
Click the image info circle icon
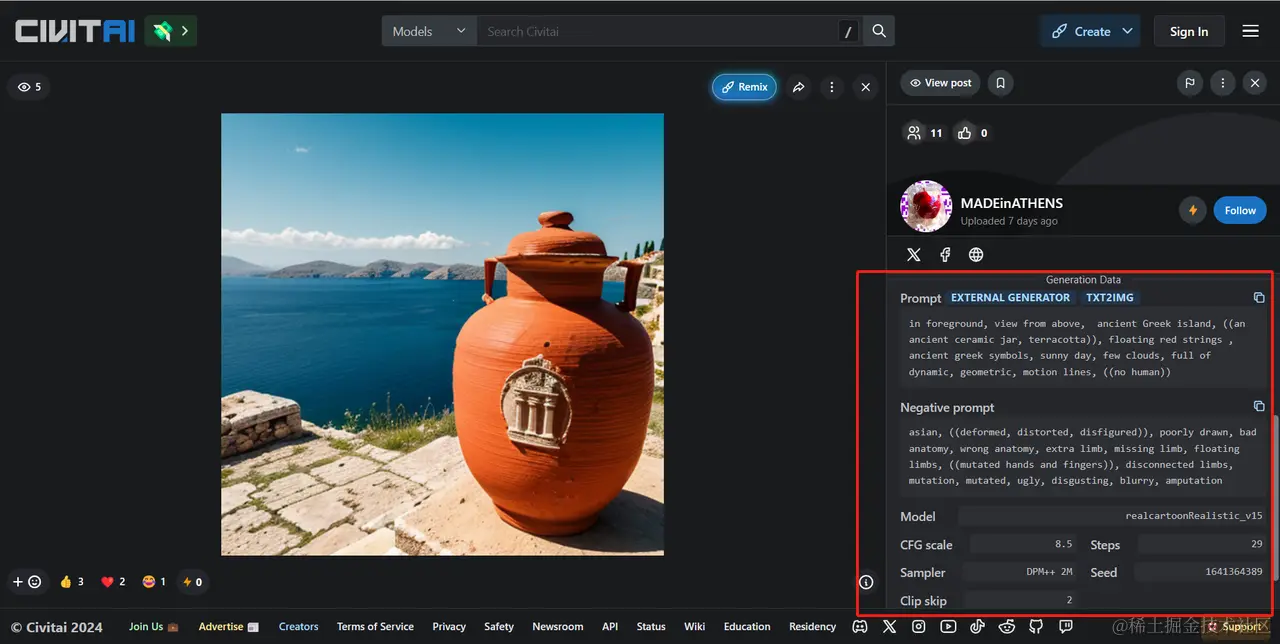pyautogui.click(x=866, y=582)
